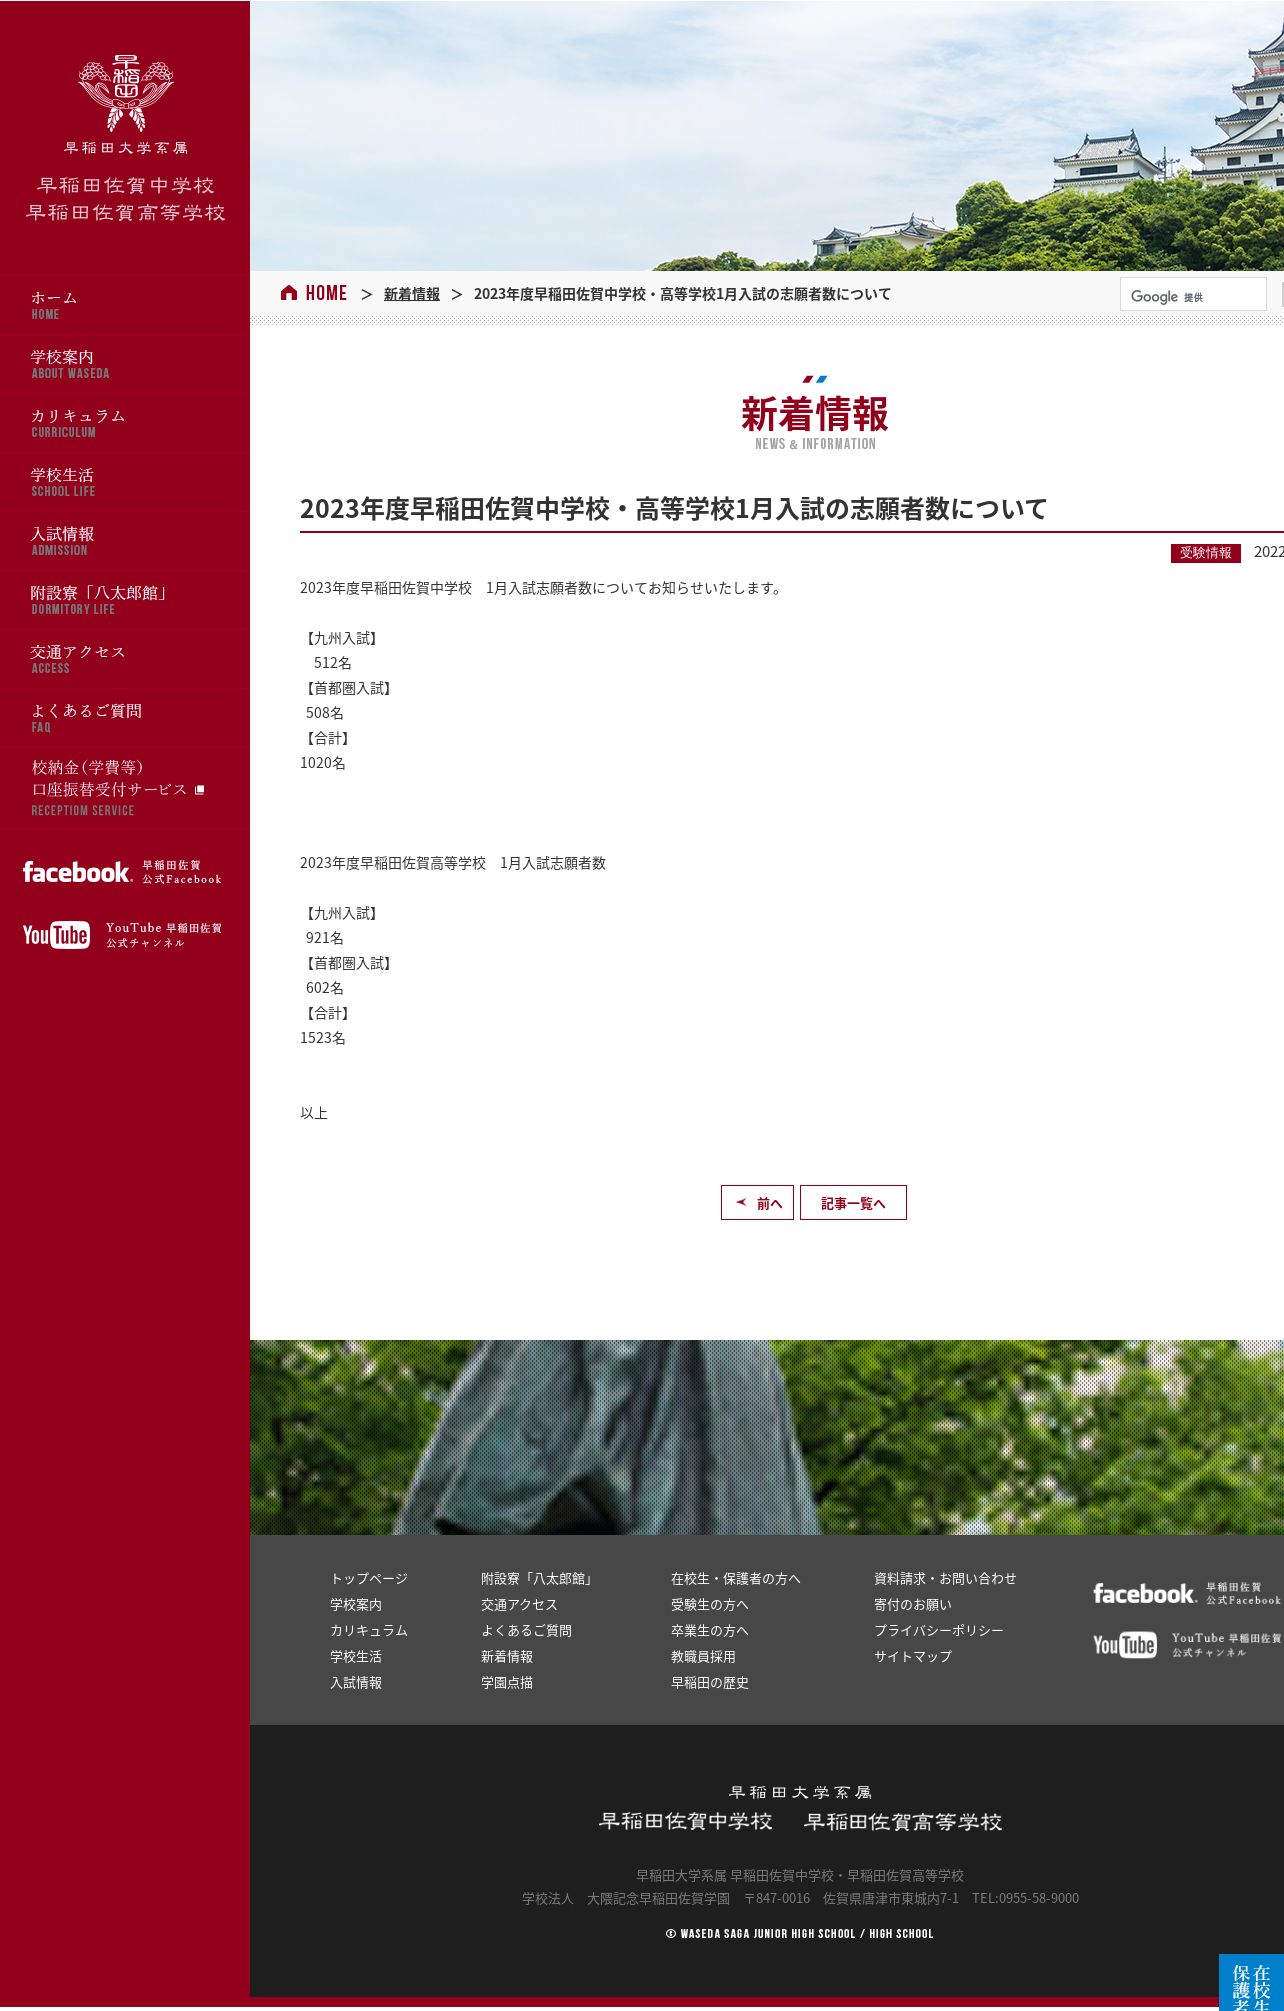Open footer link 早稲田の歴史
This screenshot has height=2011, width=1284.
(x=710, y=1682)
